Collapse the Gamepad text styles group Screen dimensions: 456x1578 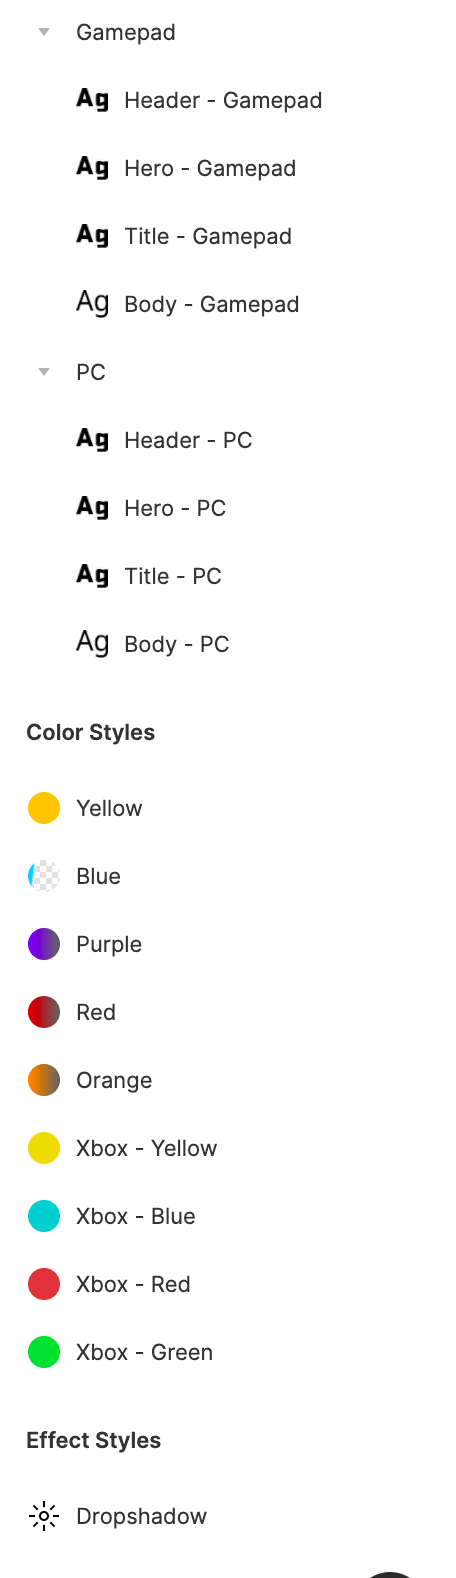[x=44, y=32]
